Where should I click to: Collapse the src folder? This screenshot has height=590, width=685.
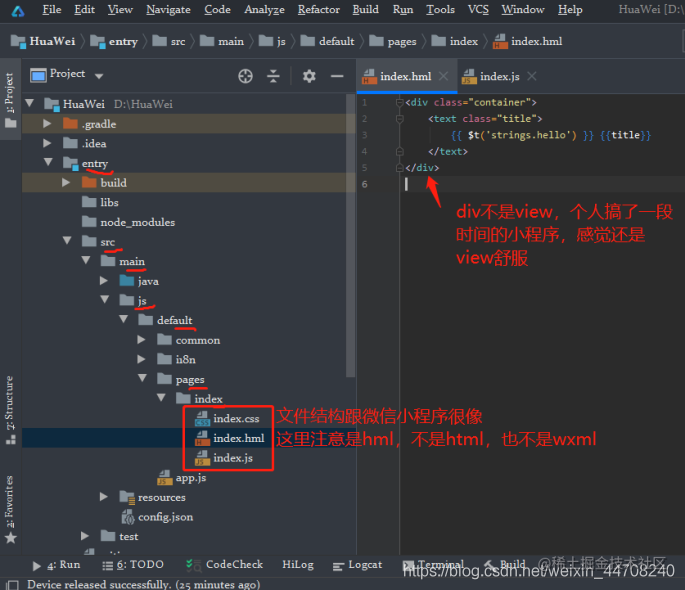tap(67, 240)
